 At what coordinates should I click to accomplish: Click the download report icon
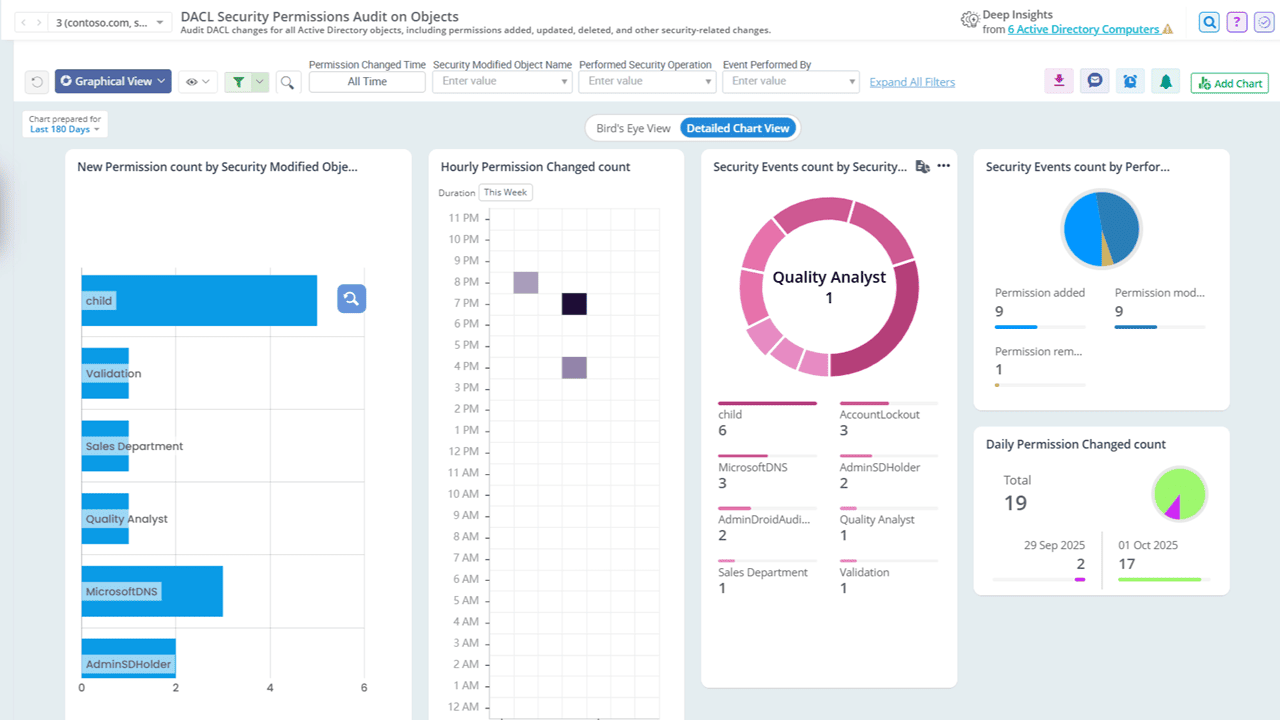1059,82
